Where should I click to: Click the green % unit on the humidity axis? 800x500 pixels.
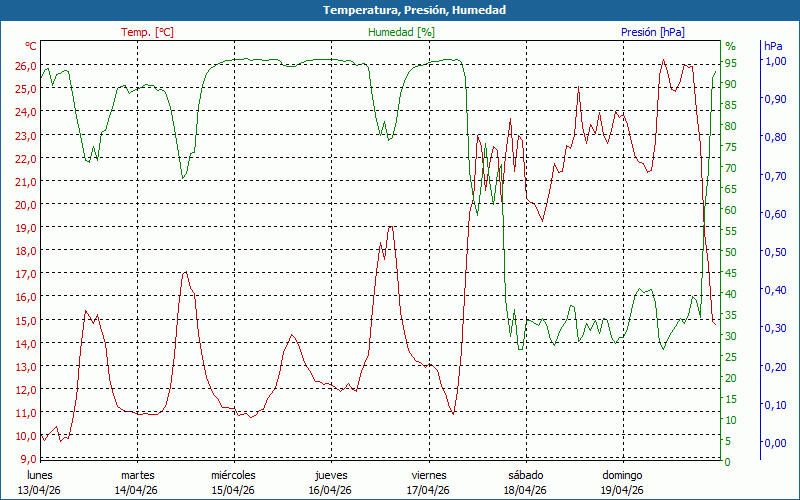click(730, 46)
